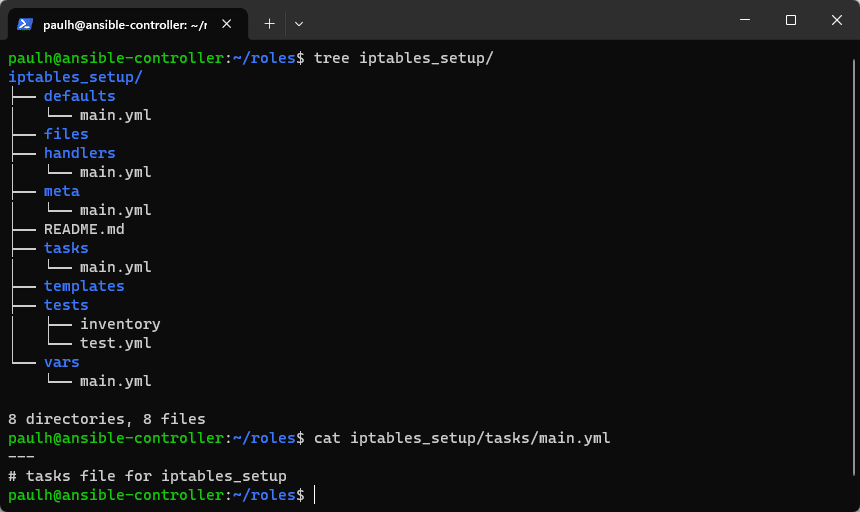Click the '8 directories, 8 files' summary
The height and width of the screenshot is (512, 860).
click(106, 419)
